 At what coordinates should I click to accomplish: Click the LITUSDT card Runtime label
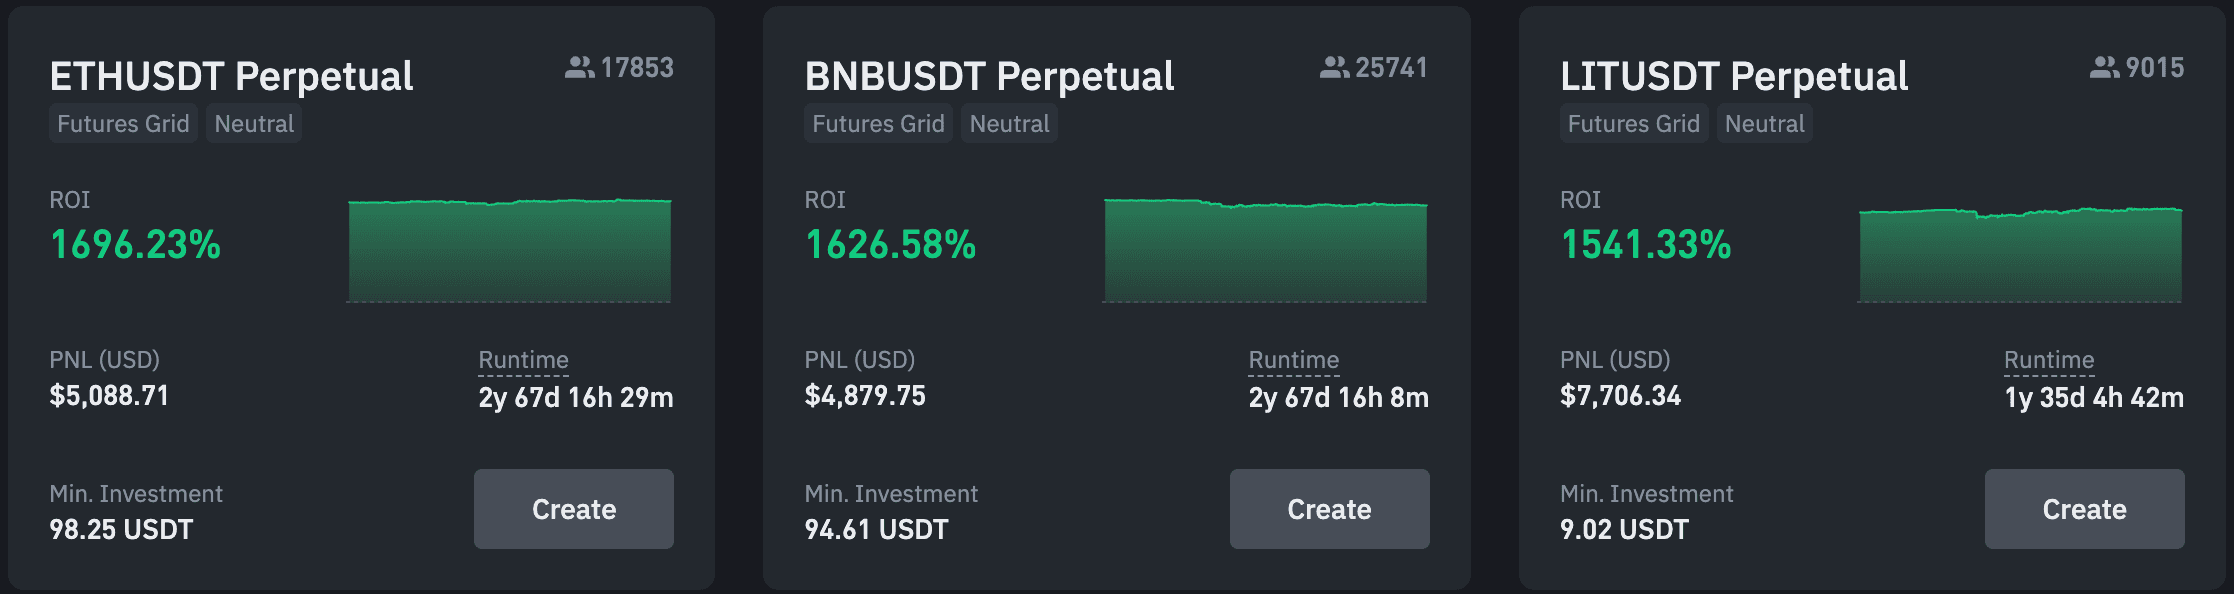click(2048, 360)
